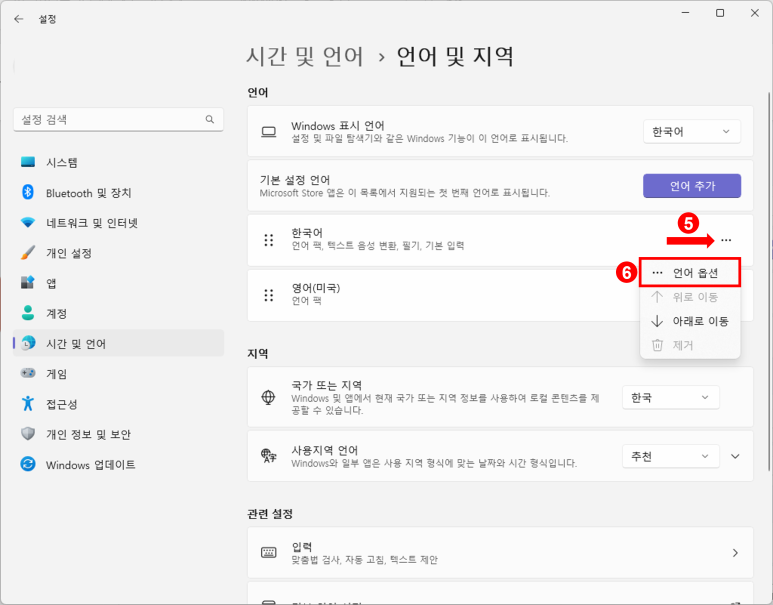Go to 시간 및 언어 breadcrumb
Viewport: 773px width, 605px height.
[305, 56]
